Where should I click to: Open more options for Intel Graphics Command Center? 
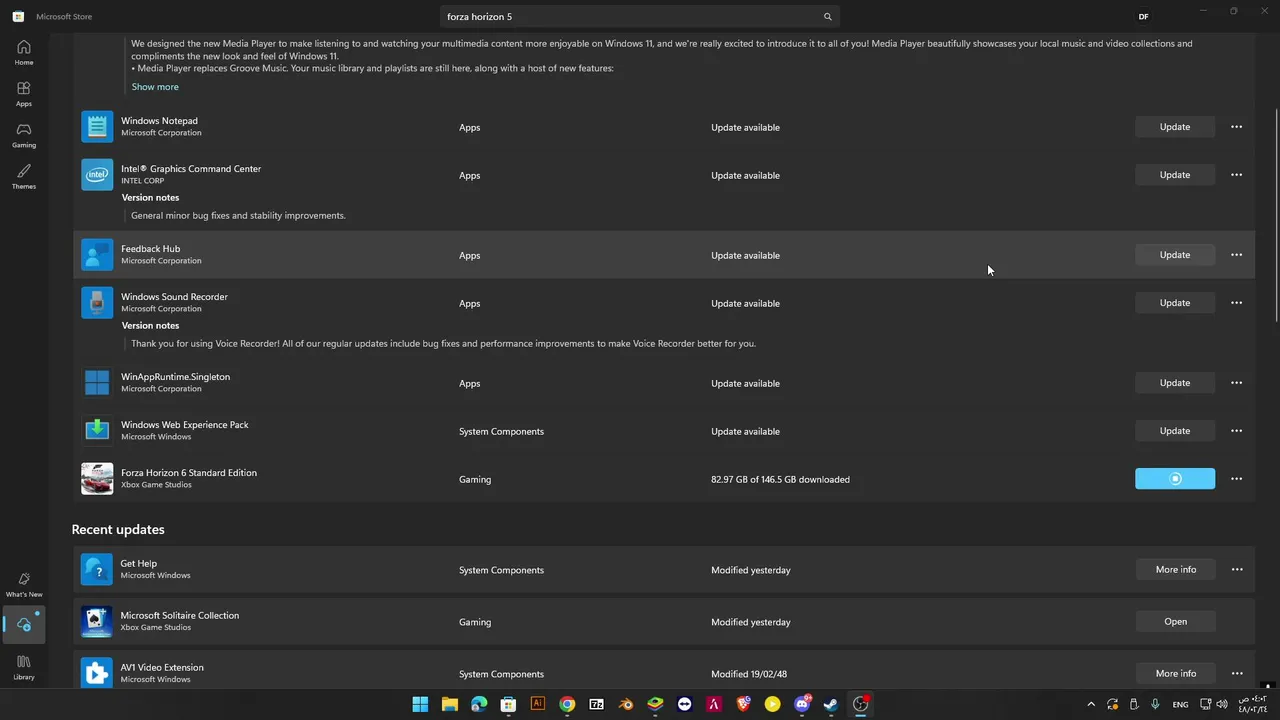pos(1236,175)
